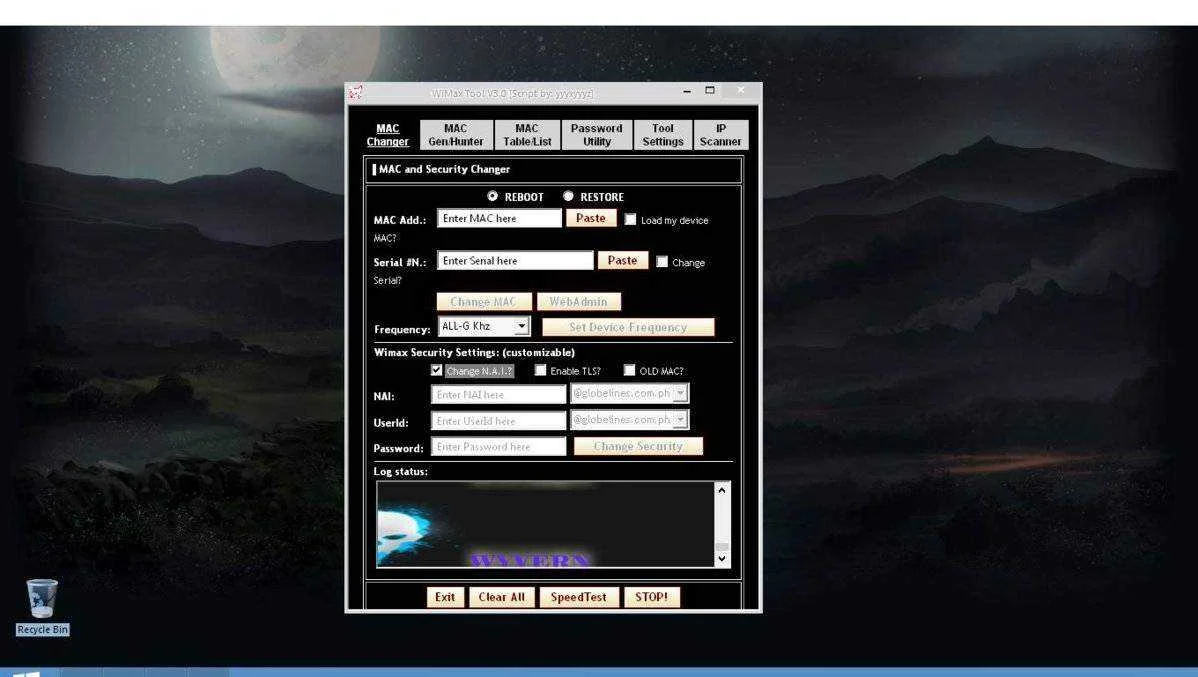Click the Enter NAI here field
The width and height of the screenshot is (1198, 677).
click(498, 394)
